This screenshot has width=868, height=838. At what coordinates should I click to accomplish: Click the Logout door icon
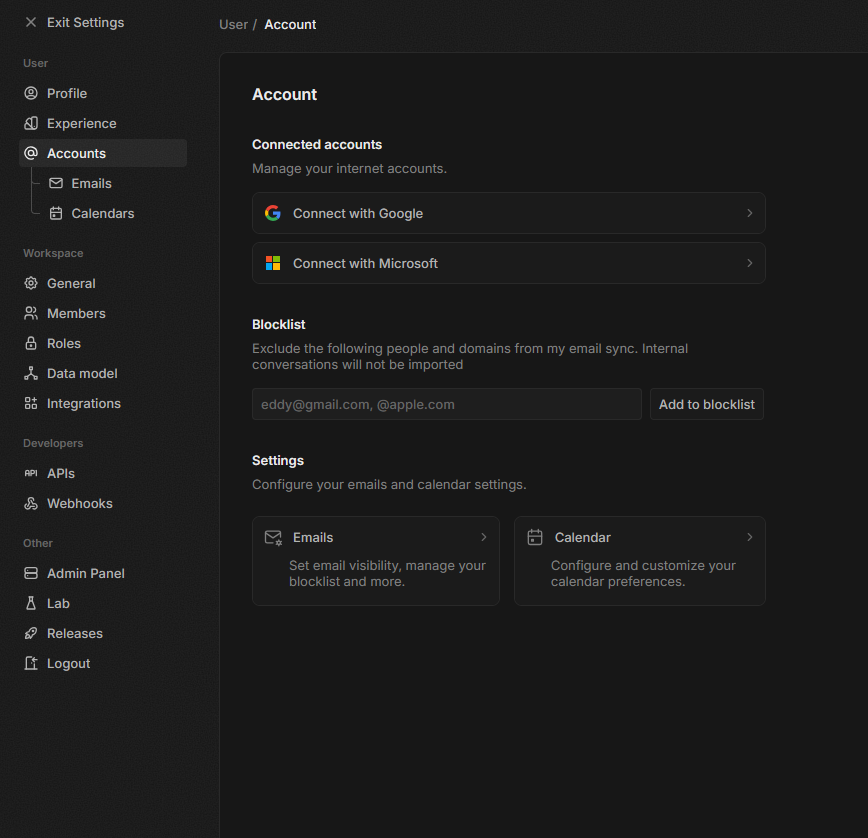pyautogui.click(x=31, y=663)
